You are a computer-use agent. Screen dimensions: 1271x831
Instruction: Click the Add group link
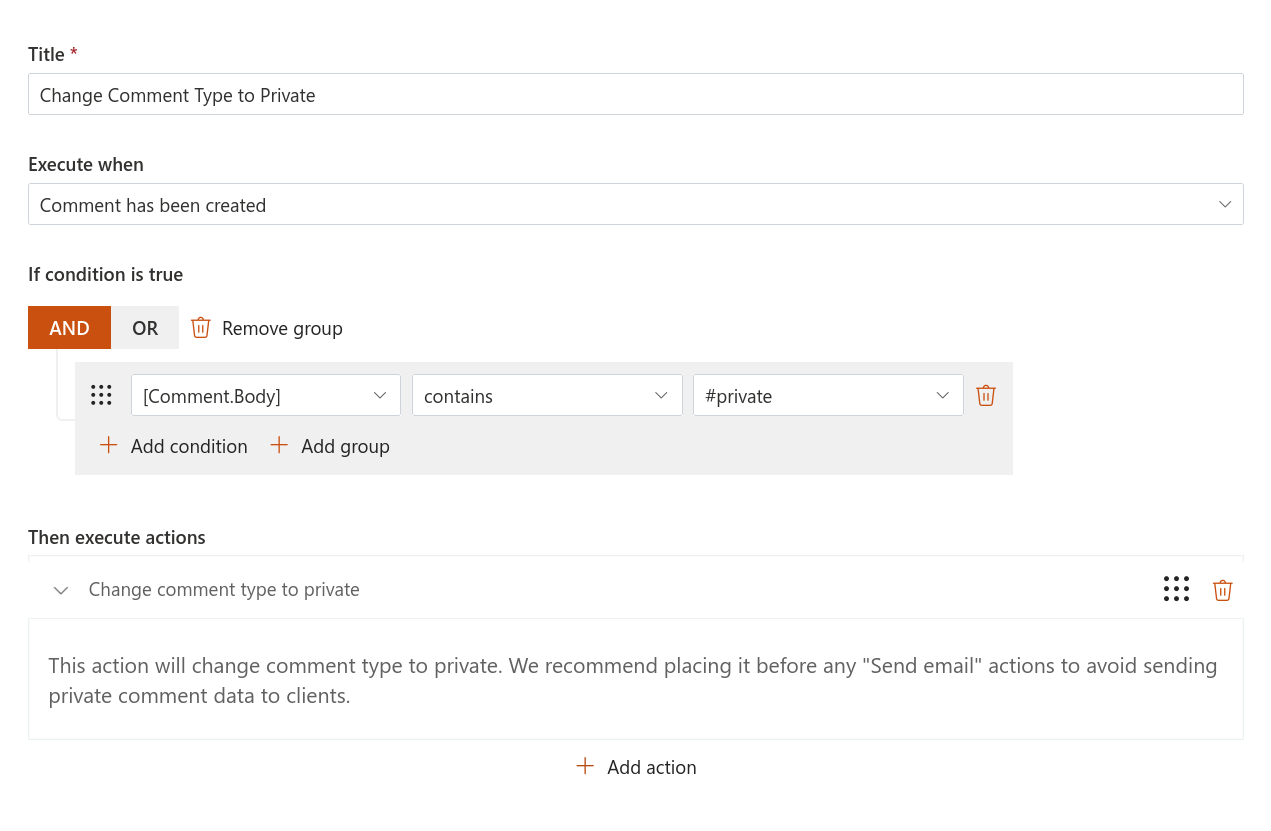tap(345, 445)
